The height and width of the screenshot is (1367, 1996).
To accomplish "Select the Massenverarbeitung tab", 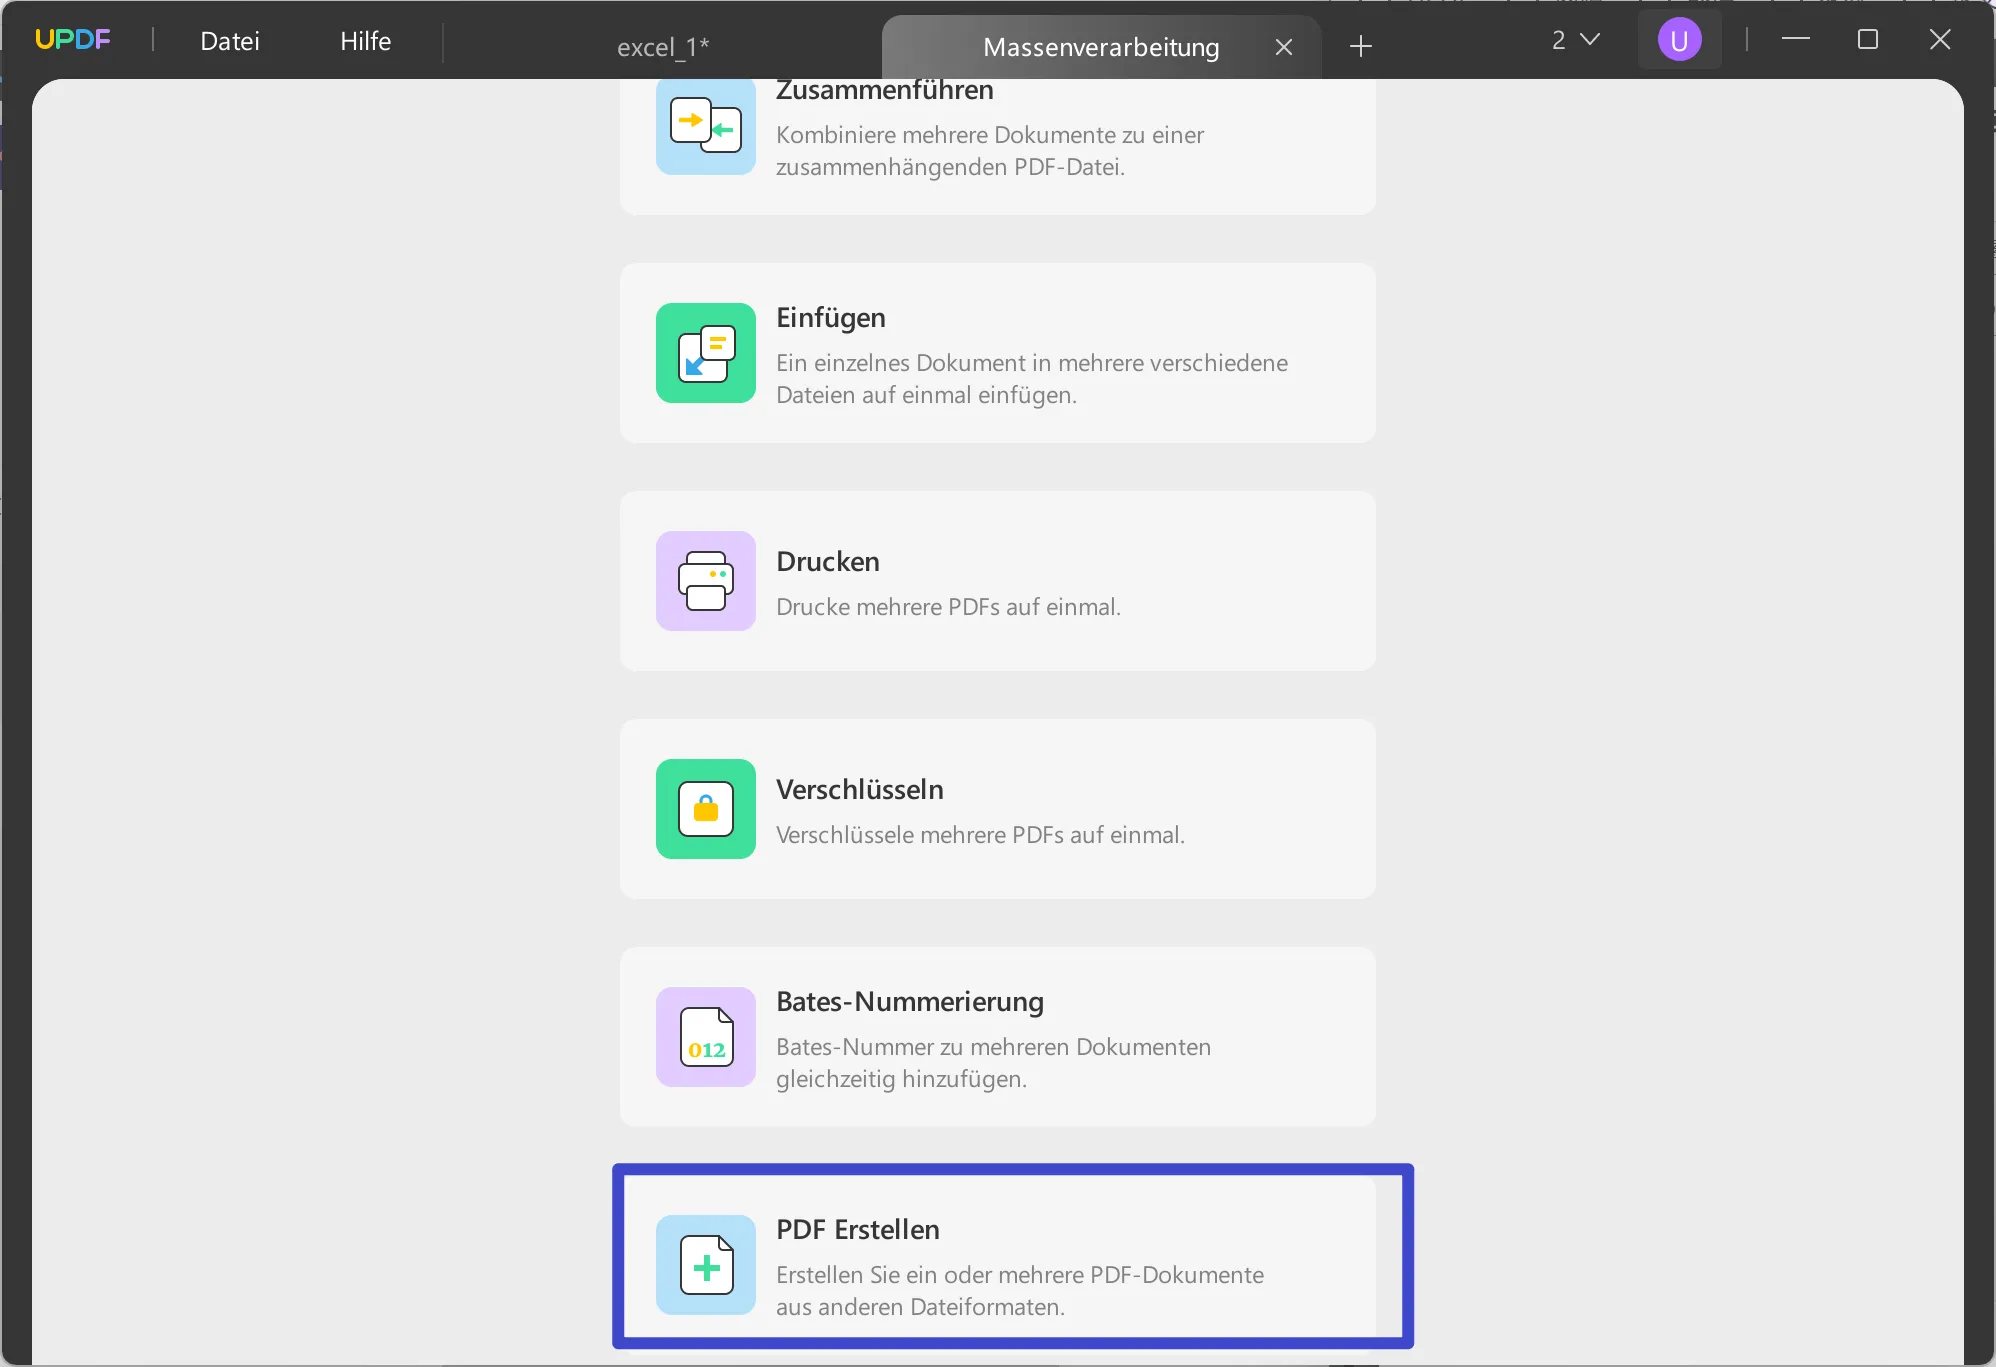I will coord(1100,47).
